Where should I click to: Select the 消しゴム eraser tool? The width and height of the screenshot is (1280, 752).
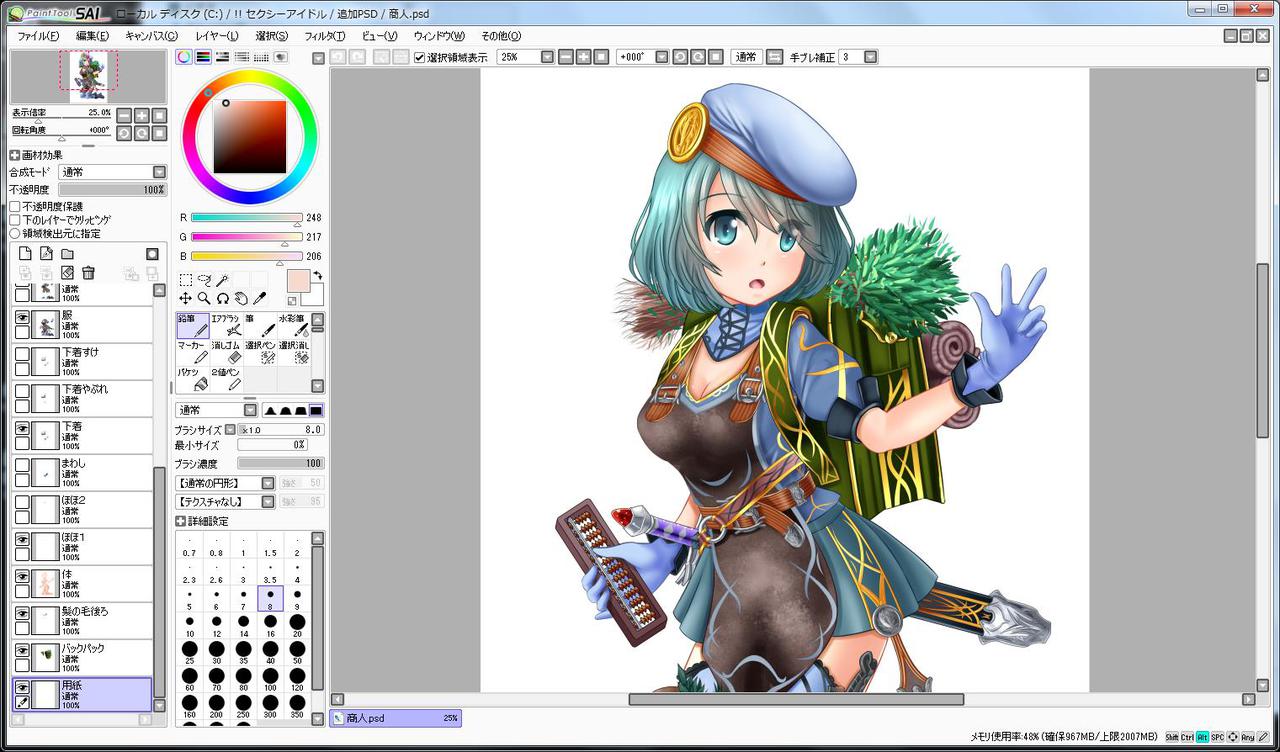tap(227, 351)
